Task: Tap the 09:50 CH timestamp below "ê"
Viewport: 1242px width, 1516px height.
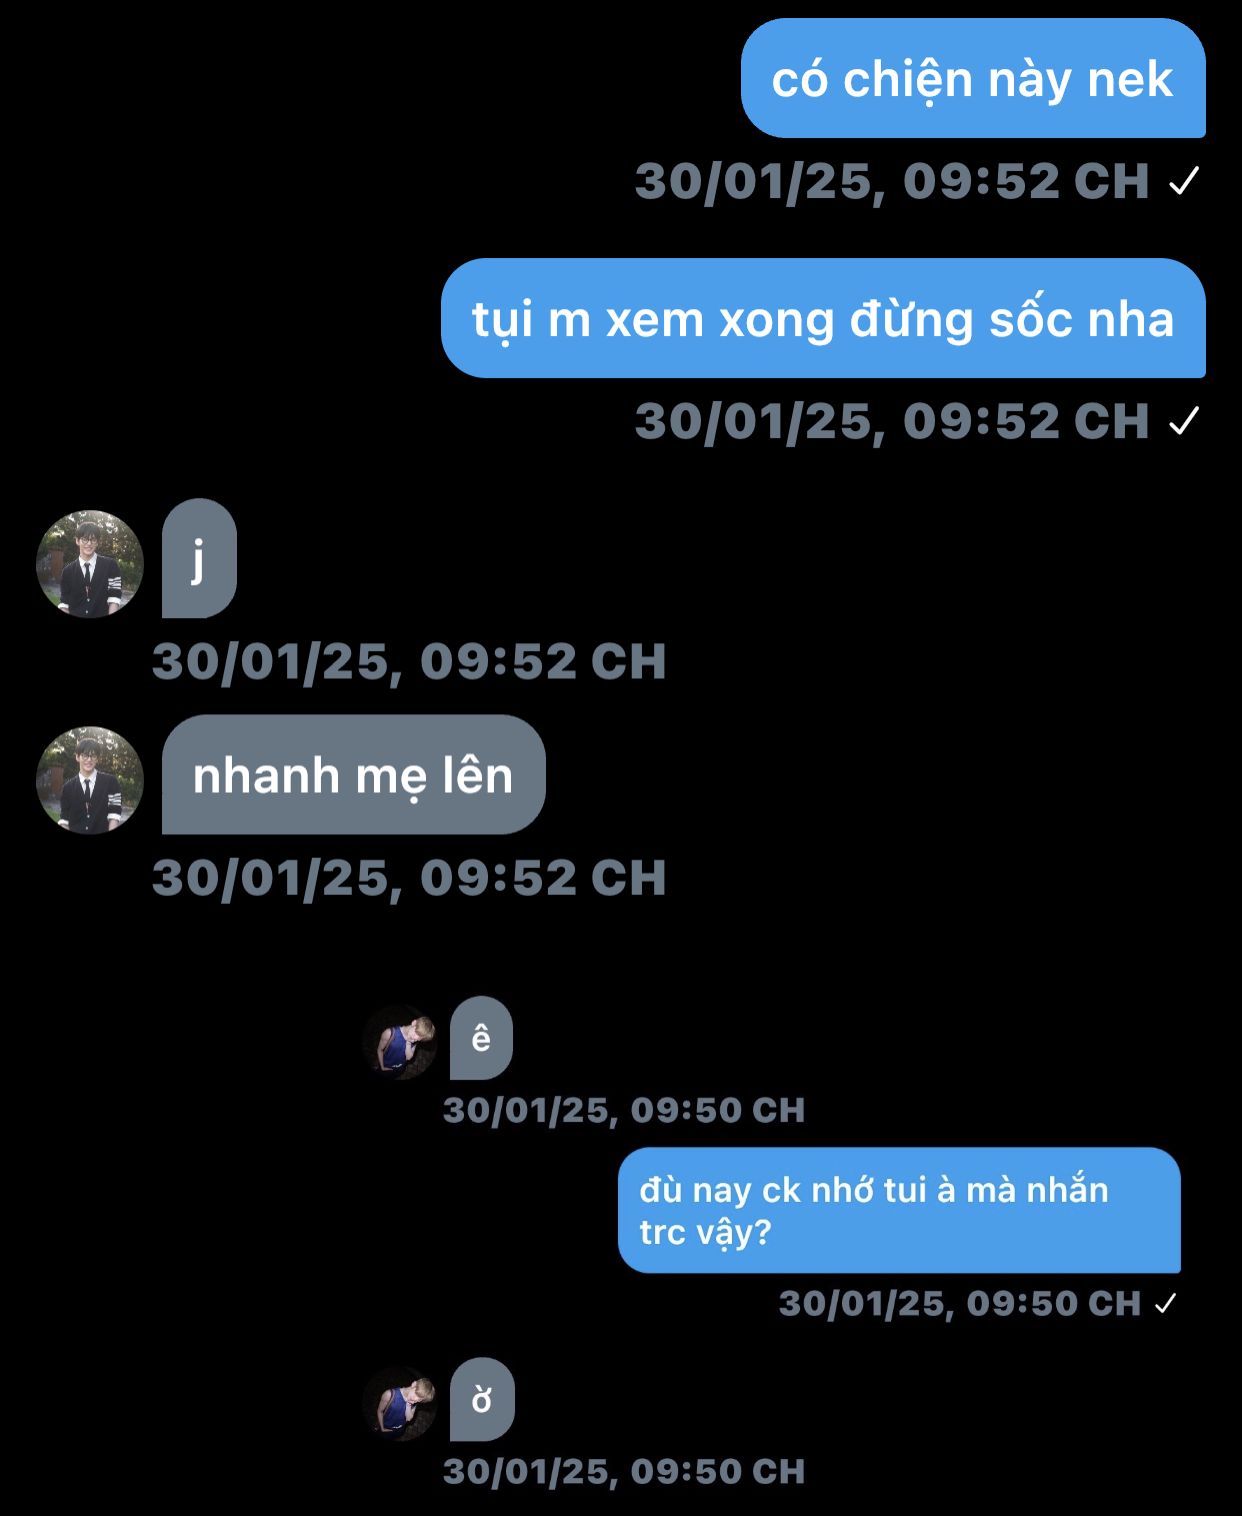Action: [x=624, y=1110]
